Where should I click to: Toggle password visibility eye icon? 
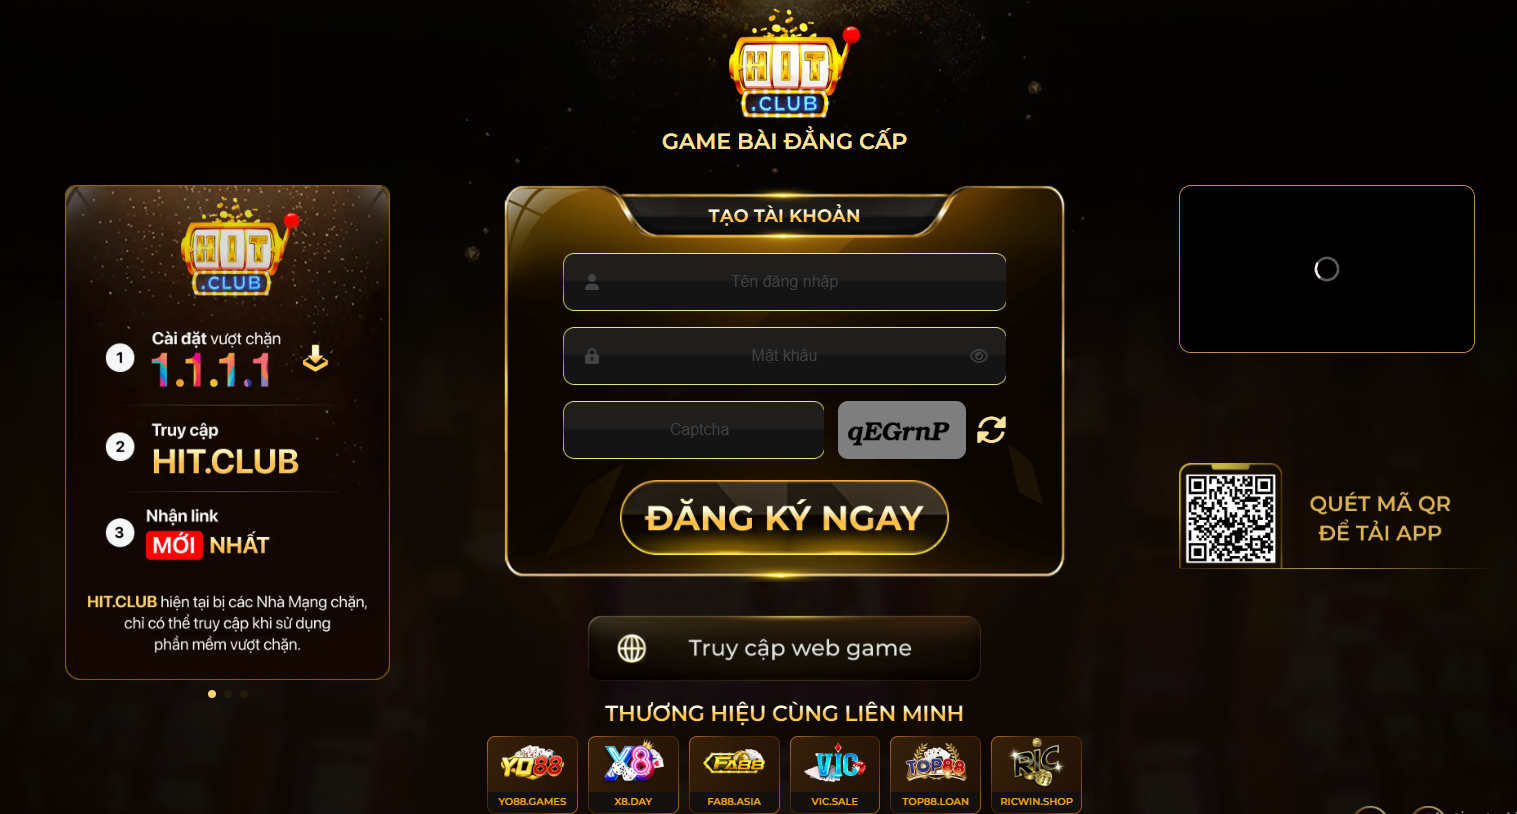pyautogui.click(x=979, y=356)
